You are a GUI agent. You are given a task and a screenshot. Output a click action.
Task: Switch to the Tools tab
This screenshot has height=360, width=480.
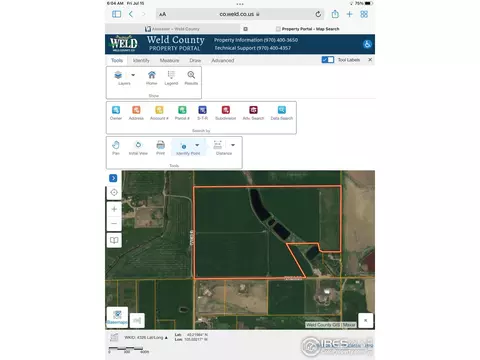coord(117,60)
